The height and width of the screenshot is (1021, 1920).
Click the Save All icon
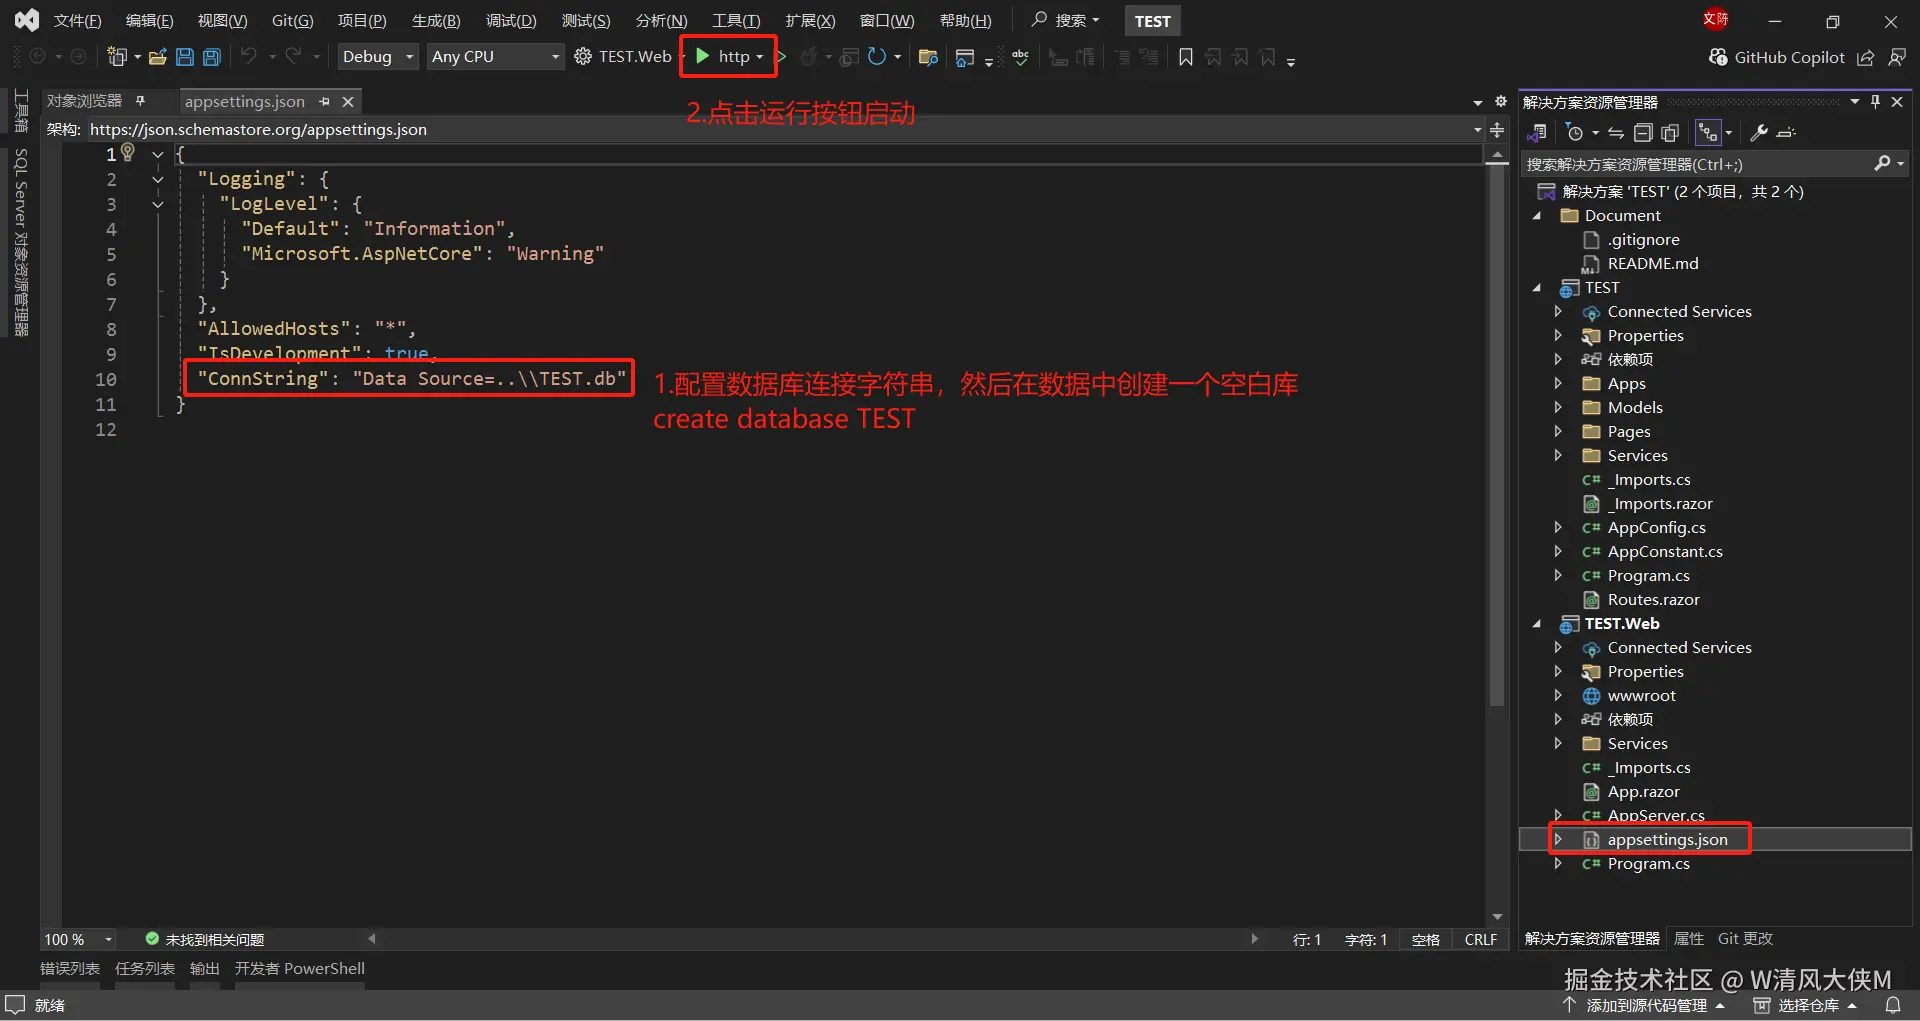(212, 57)
